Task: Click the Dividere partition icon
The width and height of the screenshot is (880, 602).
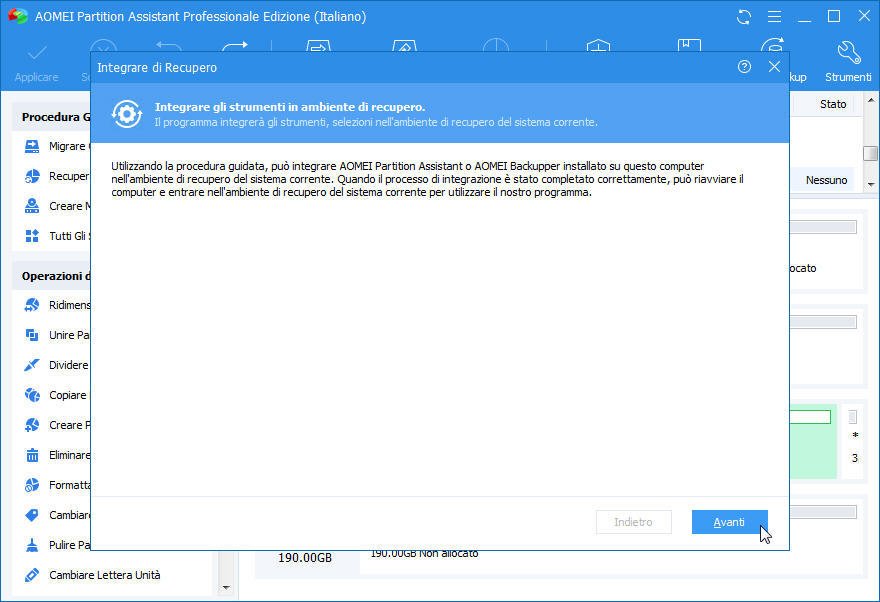Action: coord(32,365)
